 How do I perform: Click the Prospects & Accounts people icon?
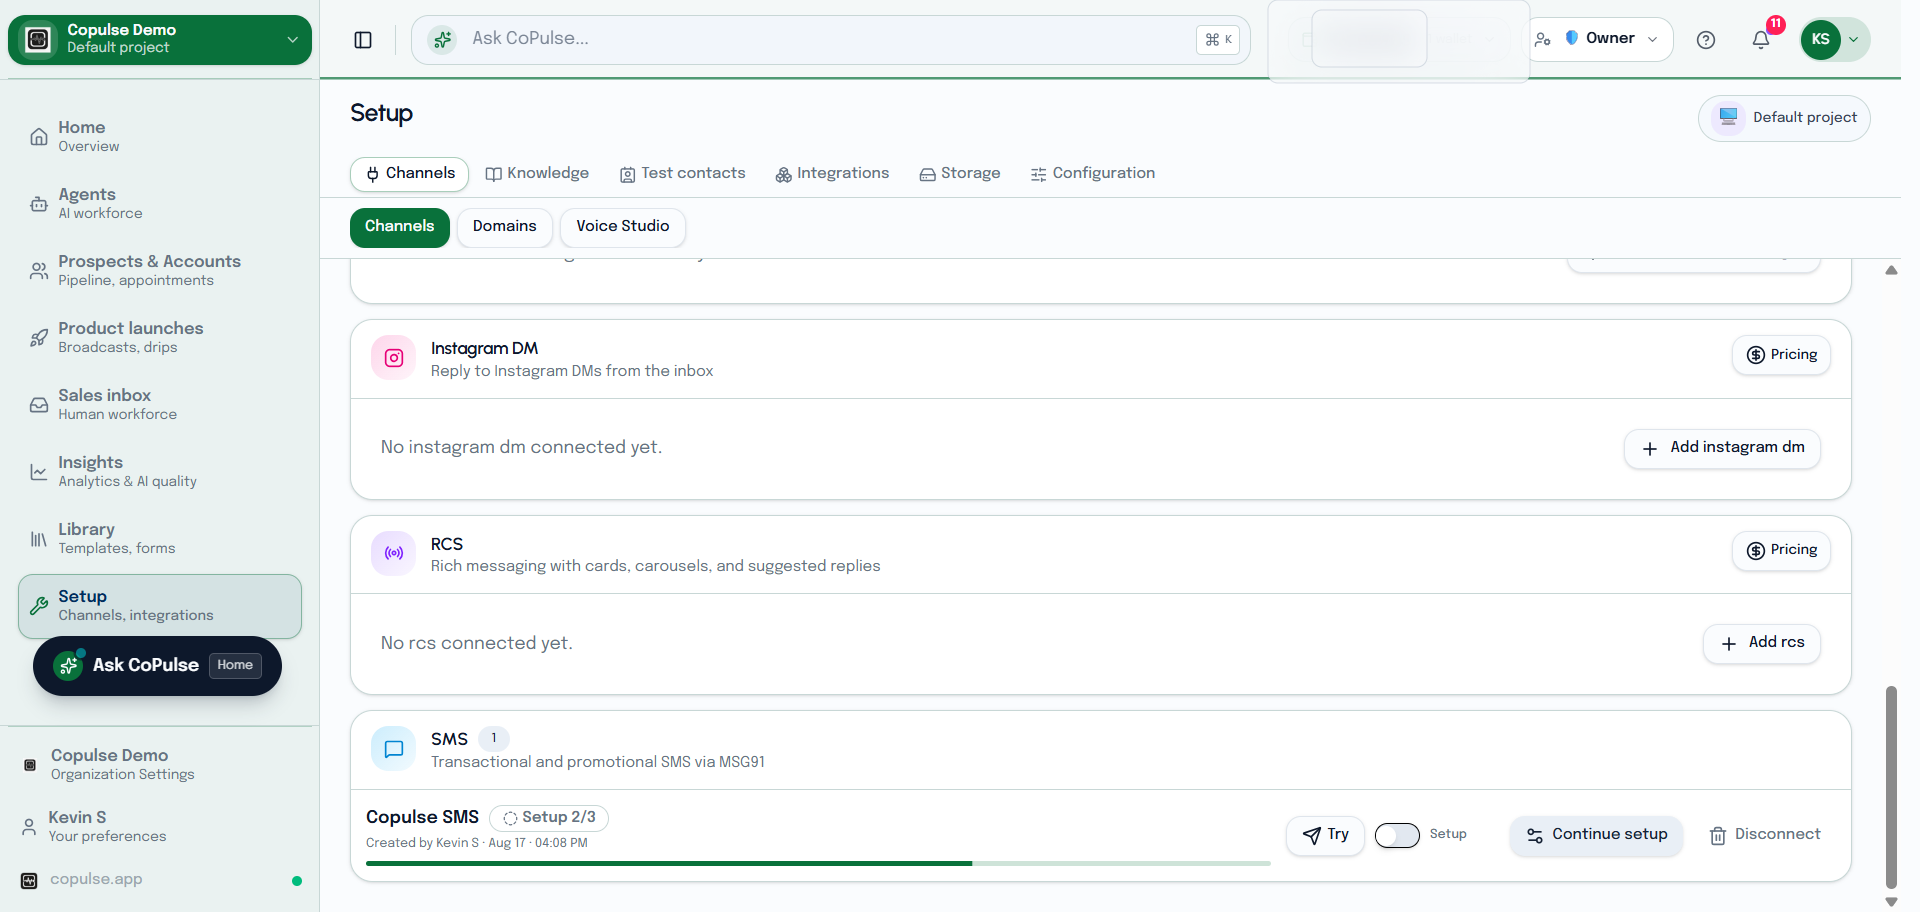point(38,271)
